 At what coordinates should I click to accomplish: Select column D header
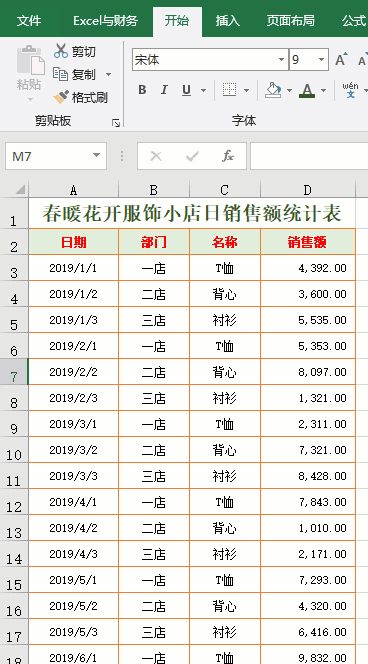pos(308,190)
